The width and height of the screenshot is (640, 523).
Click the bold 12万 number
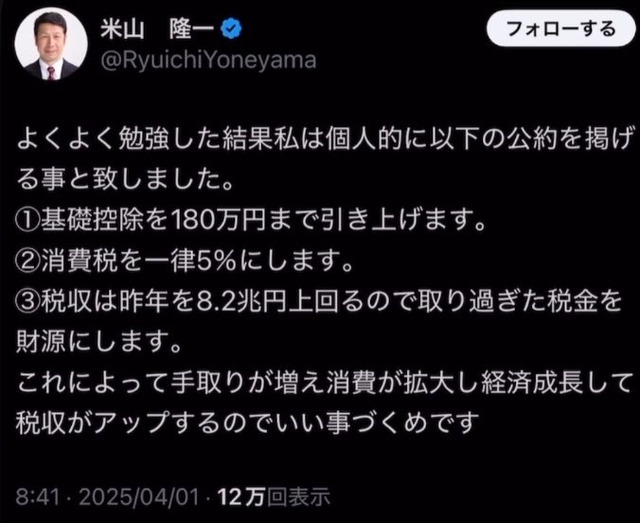tap(241, 497)
